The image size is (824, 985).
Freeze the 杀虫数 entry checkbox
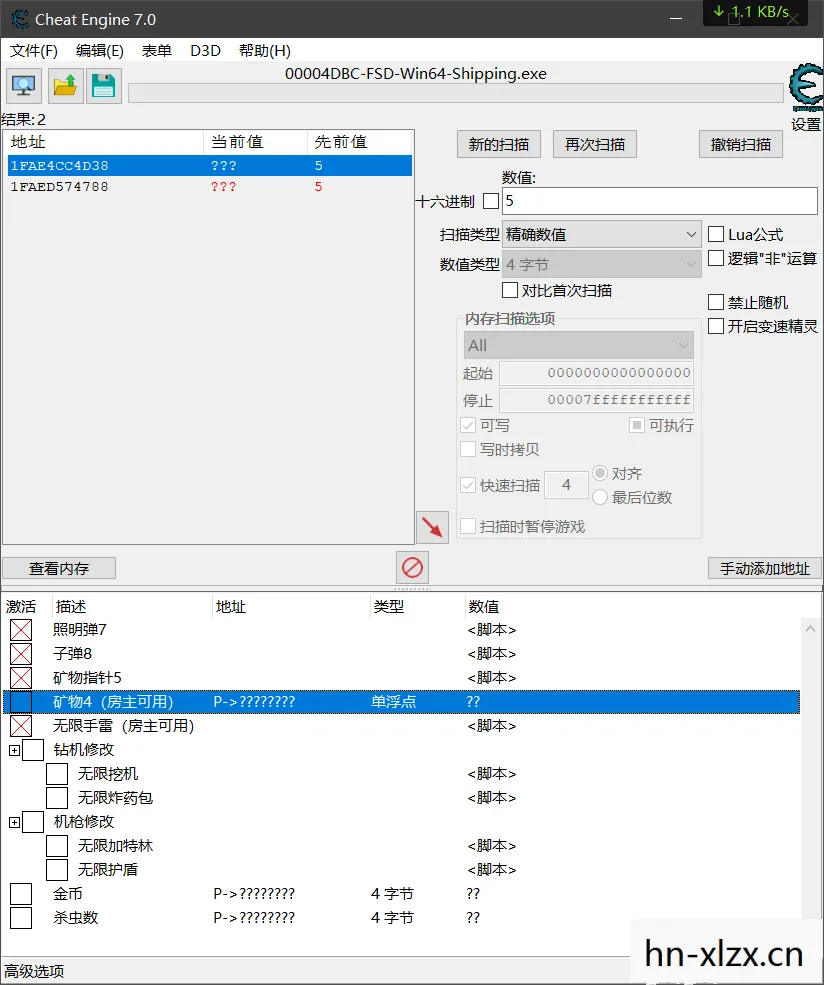pos(21,918)
